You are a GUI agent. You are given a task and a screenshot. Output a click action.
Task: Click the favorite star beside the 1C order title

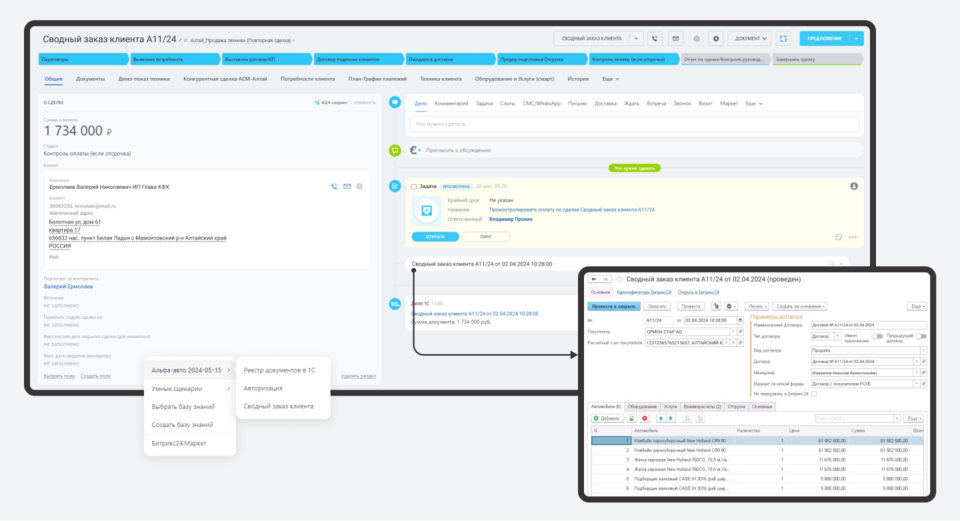click(x=619, y=279)
